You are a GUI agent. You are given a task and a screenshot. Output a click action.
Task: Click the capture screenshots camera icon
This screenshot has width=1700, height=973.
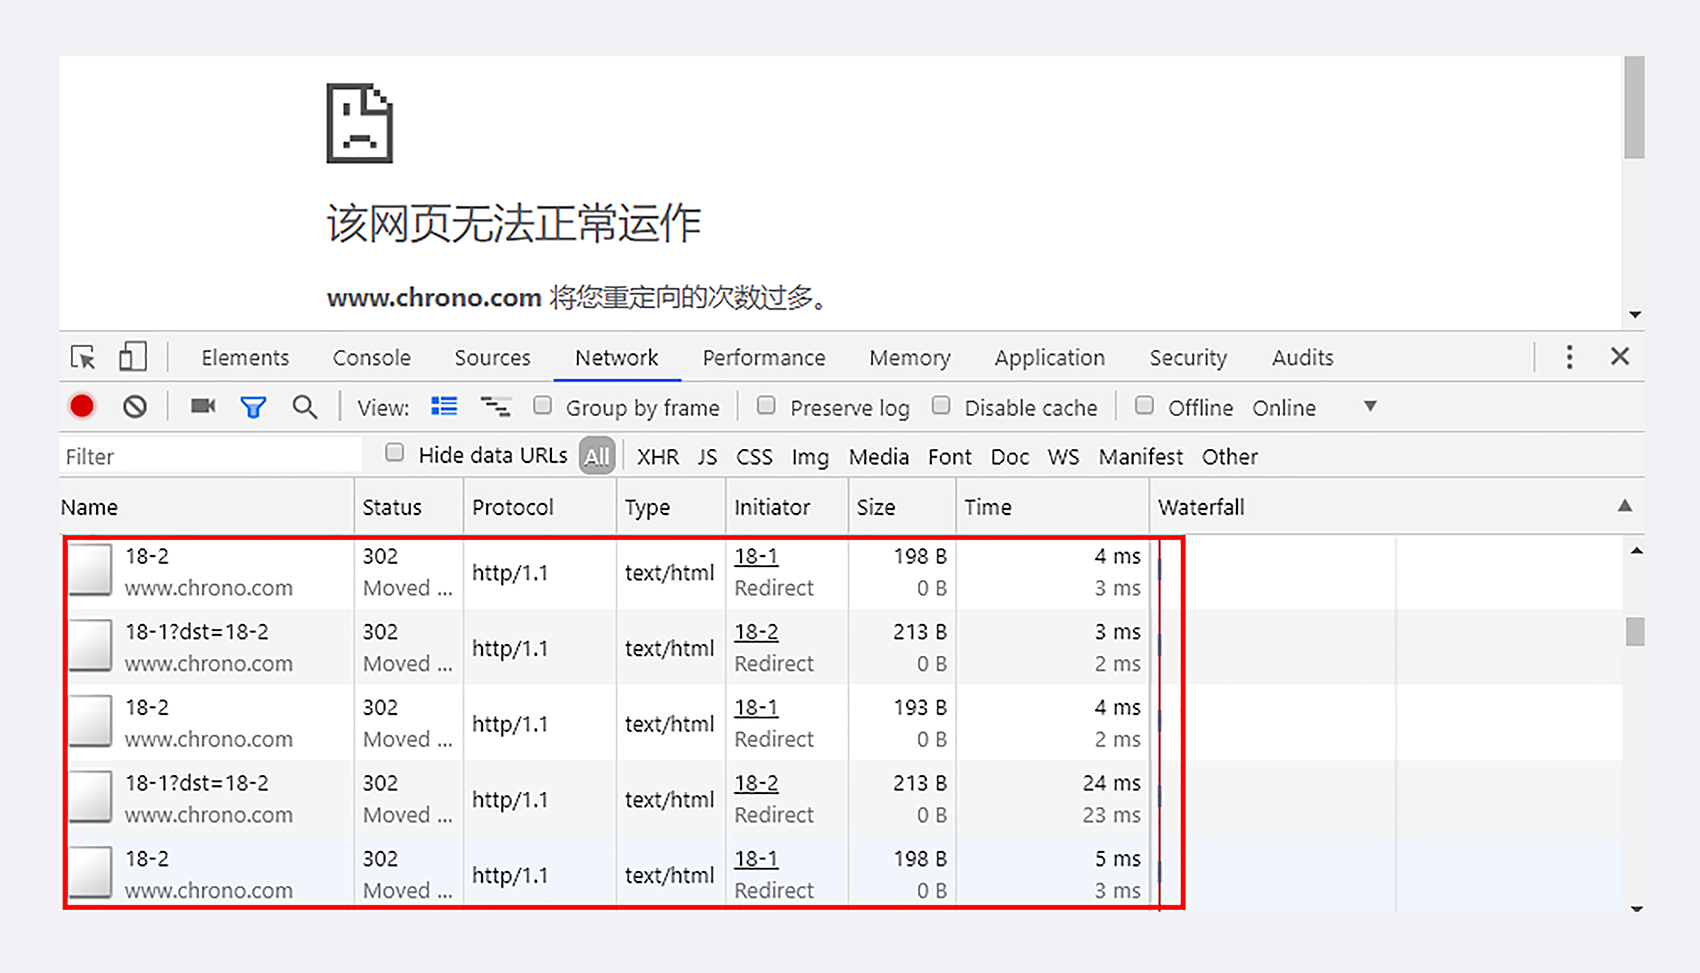tap(203, 406)
